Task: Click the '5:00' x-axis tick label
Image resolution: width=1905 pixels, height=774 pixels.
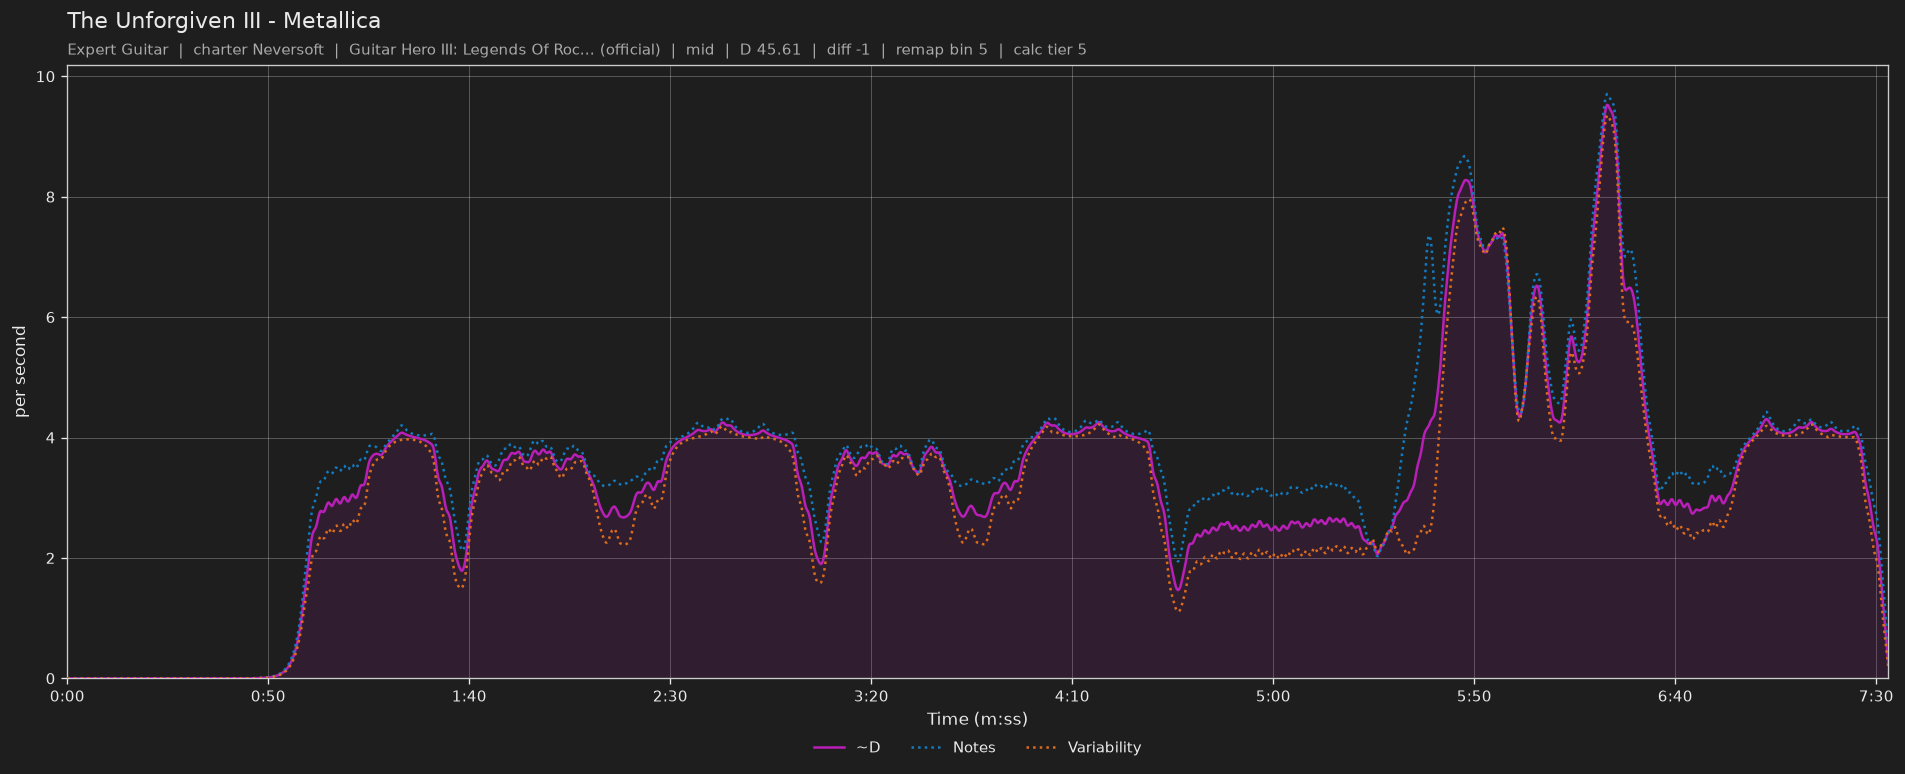Action: pyautogui.click(x=1273, y=696)
